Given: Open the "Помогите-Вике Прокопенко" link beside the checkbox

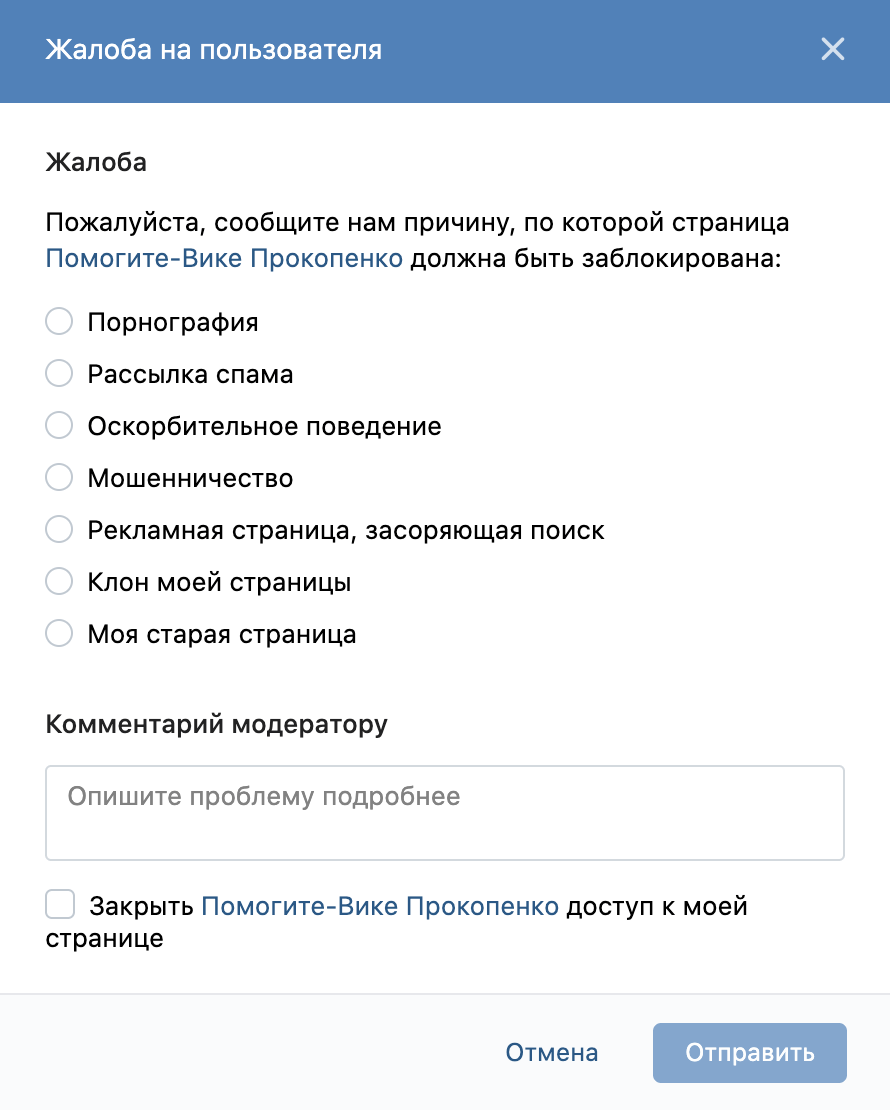Looking at the screenshot, I should click(x=380, y=907).
